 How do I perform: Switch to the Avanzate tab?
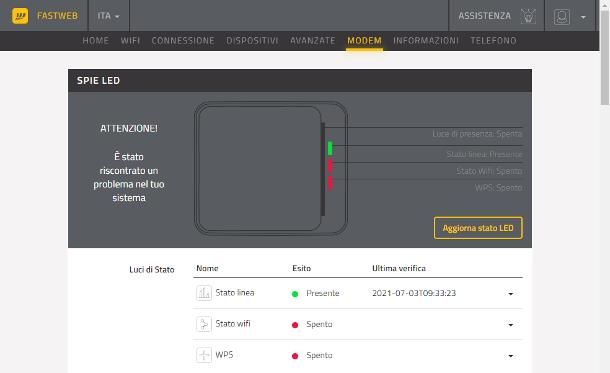(312, 40)
